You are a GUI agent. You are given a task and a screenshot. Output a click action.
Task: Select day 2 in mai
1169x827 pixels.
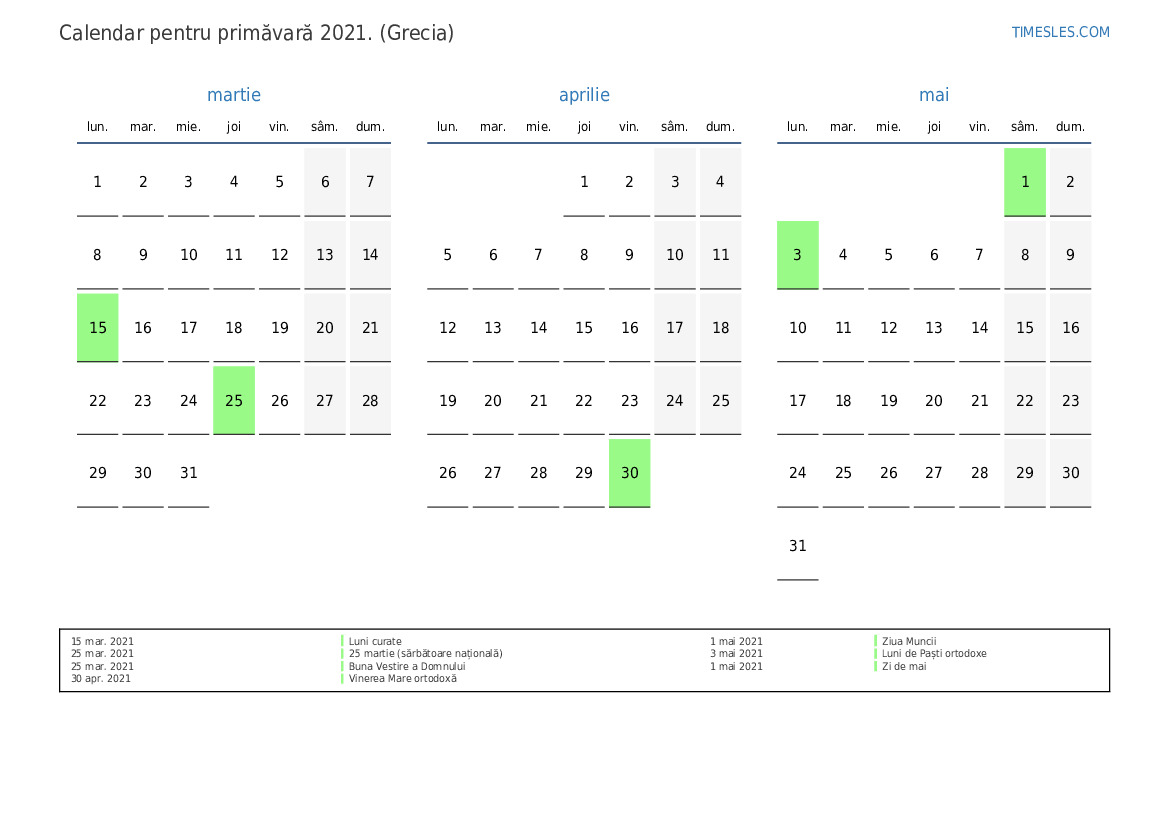point(1070,182)
